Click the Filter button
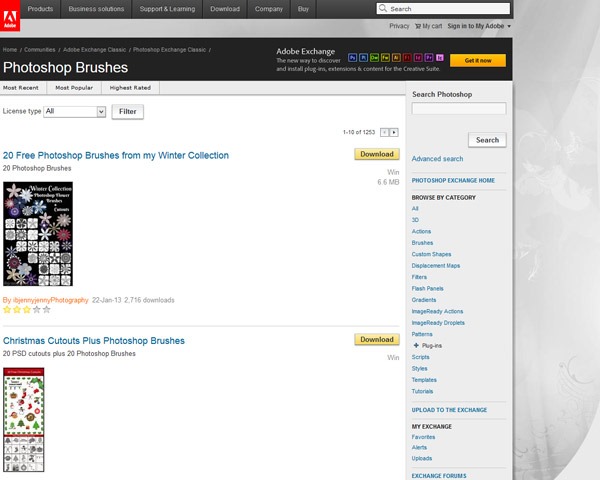Screen dimensions: 600x480 [x=127, y=112]
